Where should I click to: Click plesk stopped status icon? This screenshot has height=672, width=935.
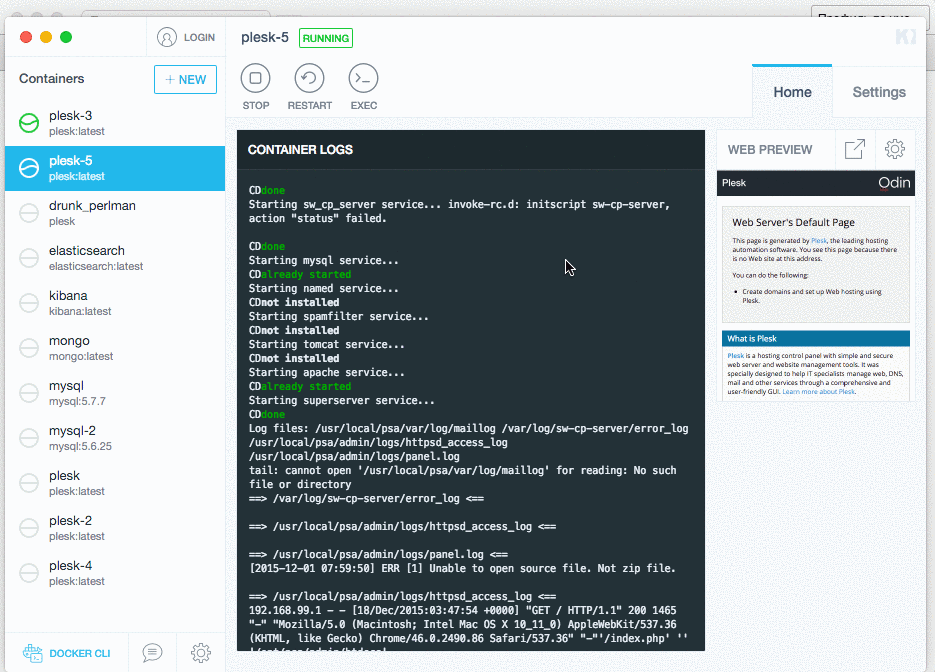(29, 483)
